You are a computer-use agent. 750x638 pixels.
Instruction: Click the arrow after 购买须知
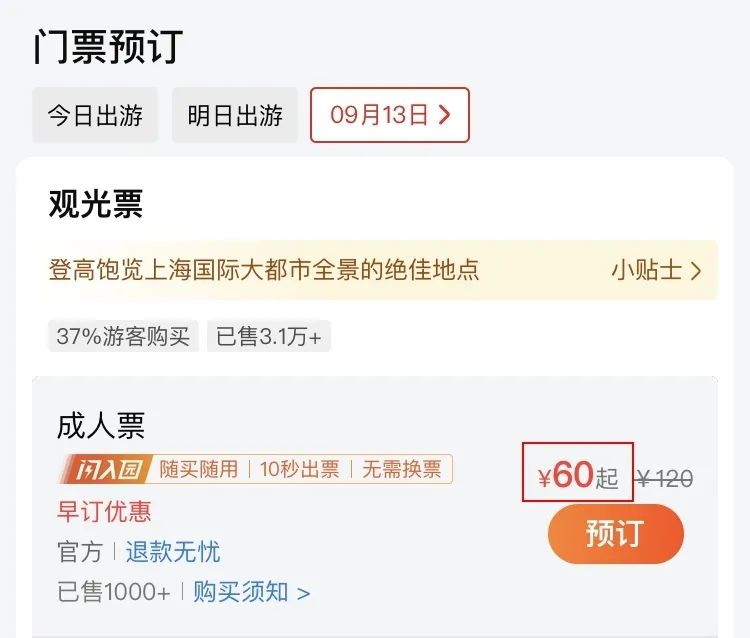[304, 594]
